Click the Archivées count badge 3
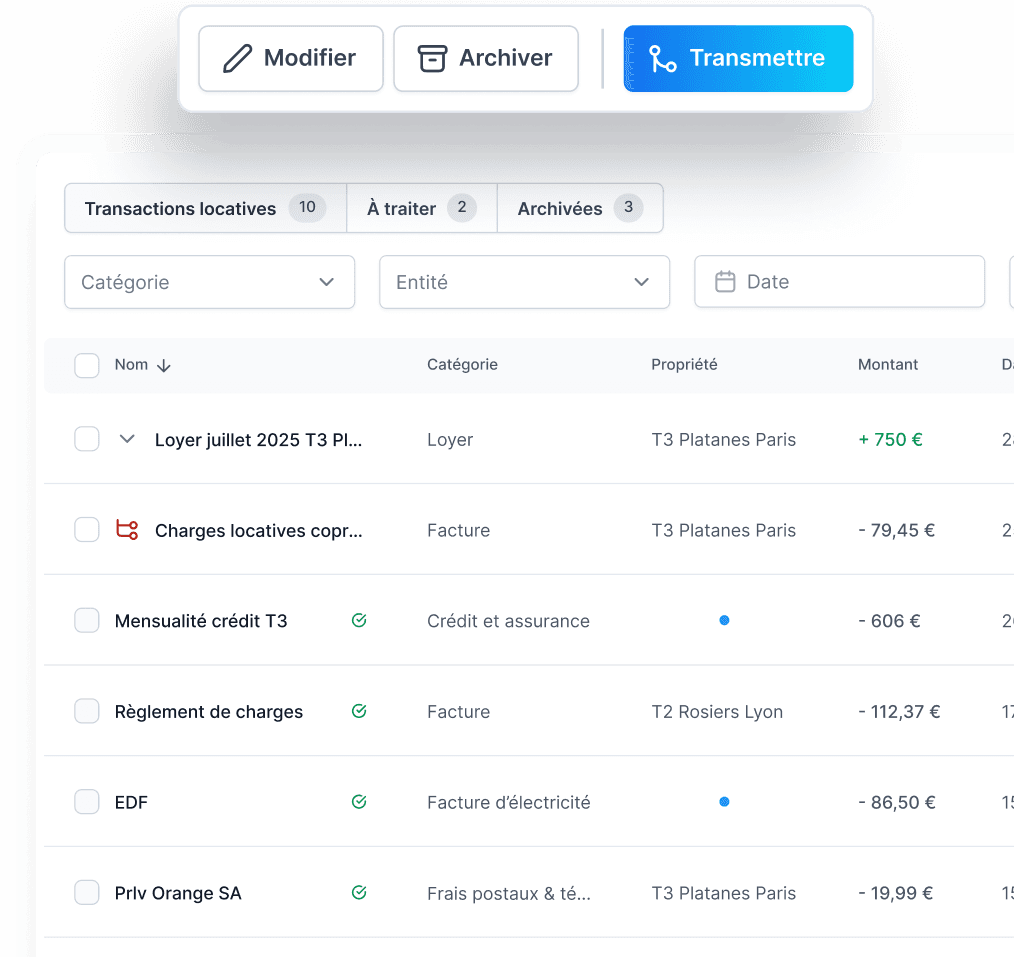Viewport: 1014px width, 957px height. click(x=629, y=208)
